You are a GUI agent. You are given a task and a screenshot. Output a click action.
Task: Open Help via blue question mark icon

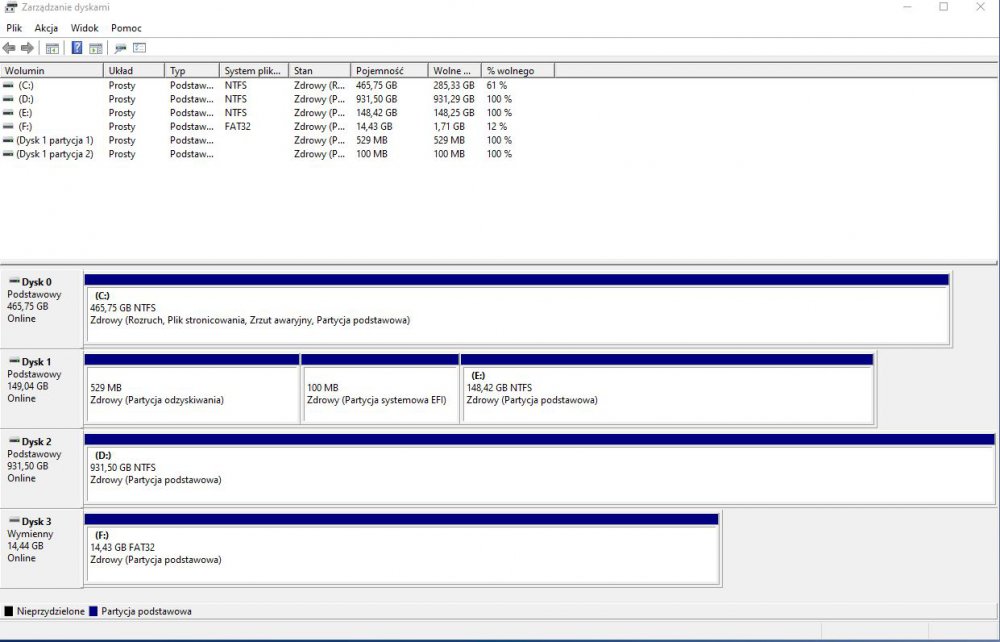coord(77,48)
